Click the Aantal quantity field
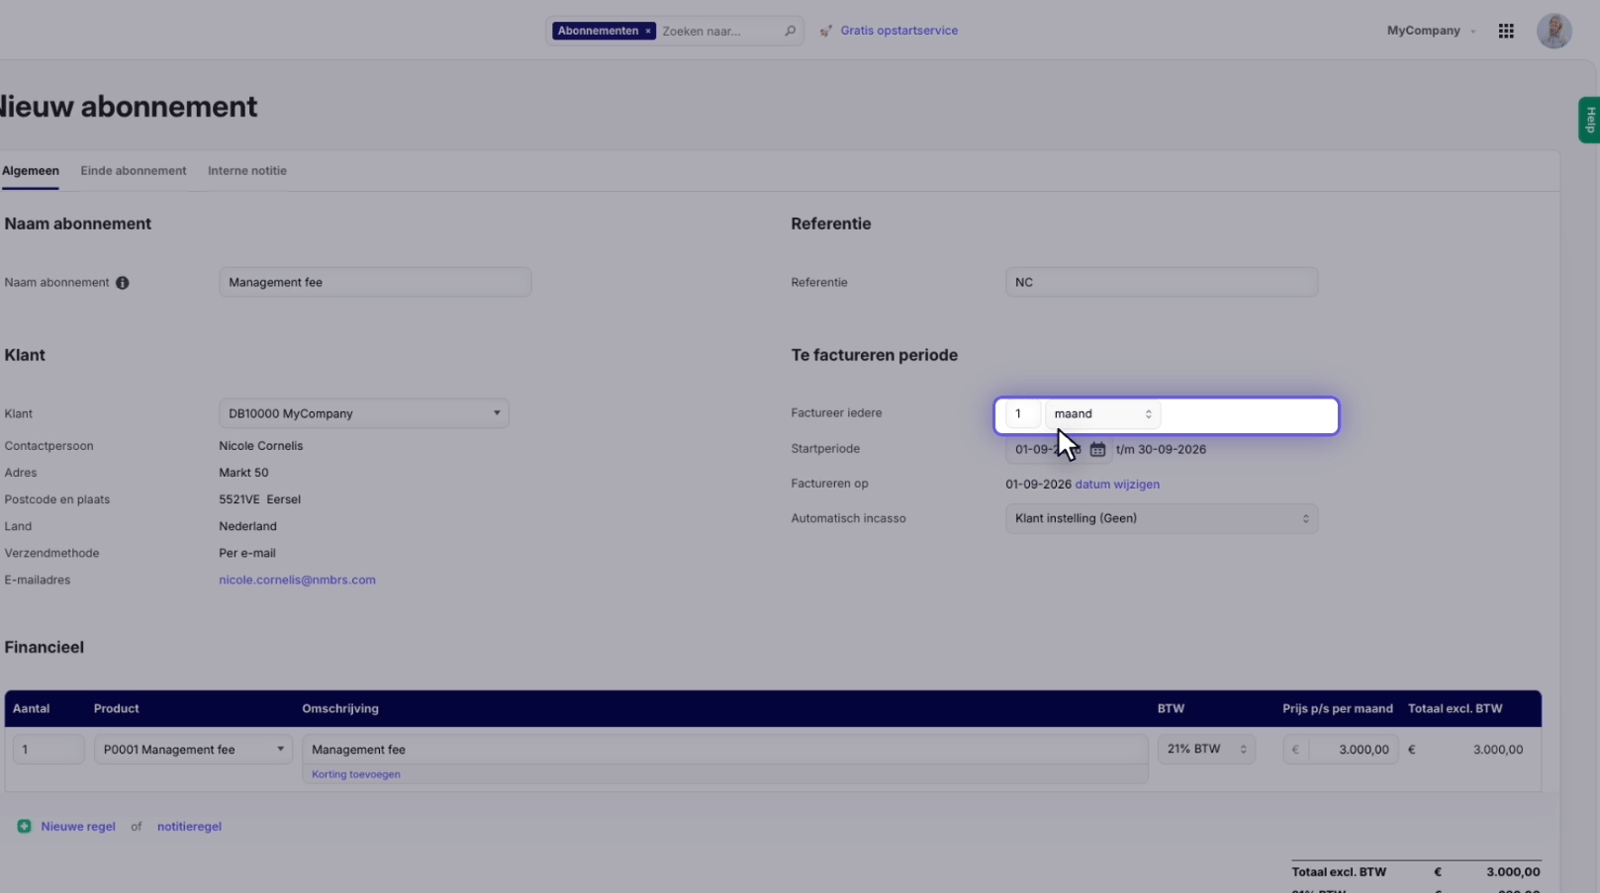Screen dimensions: 1600x893 pyautogui.click(x=48, y=749)
